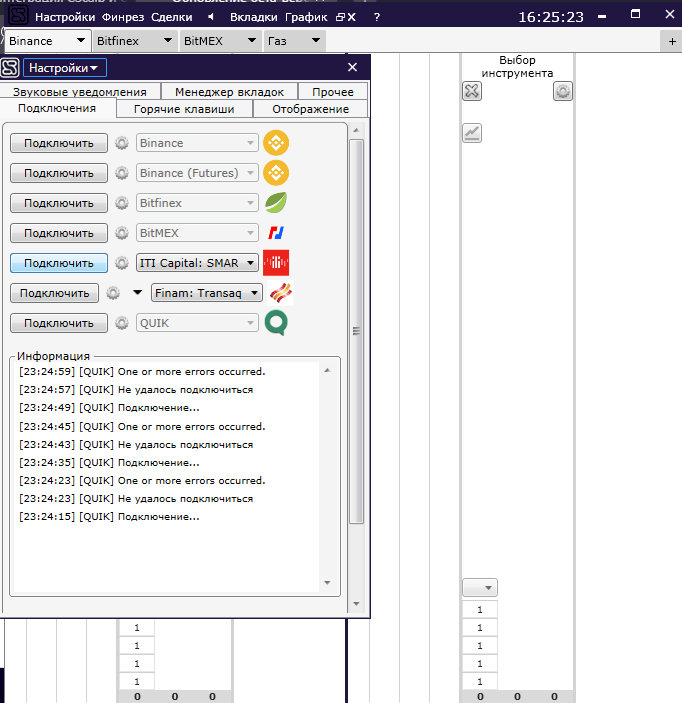Open the График menu

(306, 17)
